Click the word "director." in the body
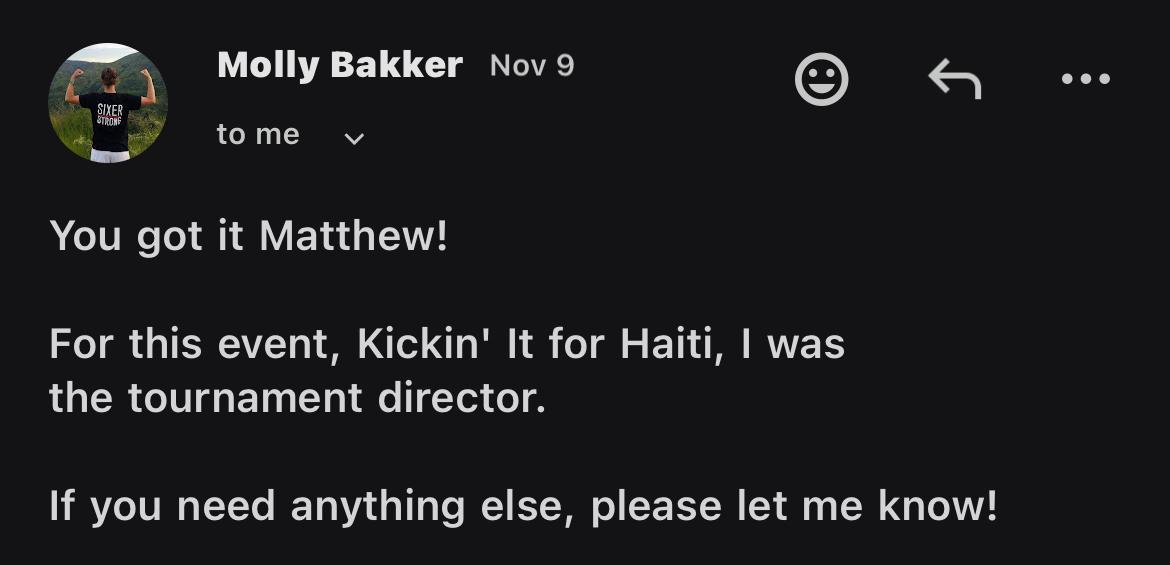 point(462,399)
